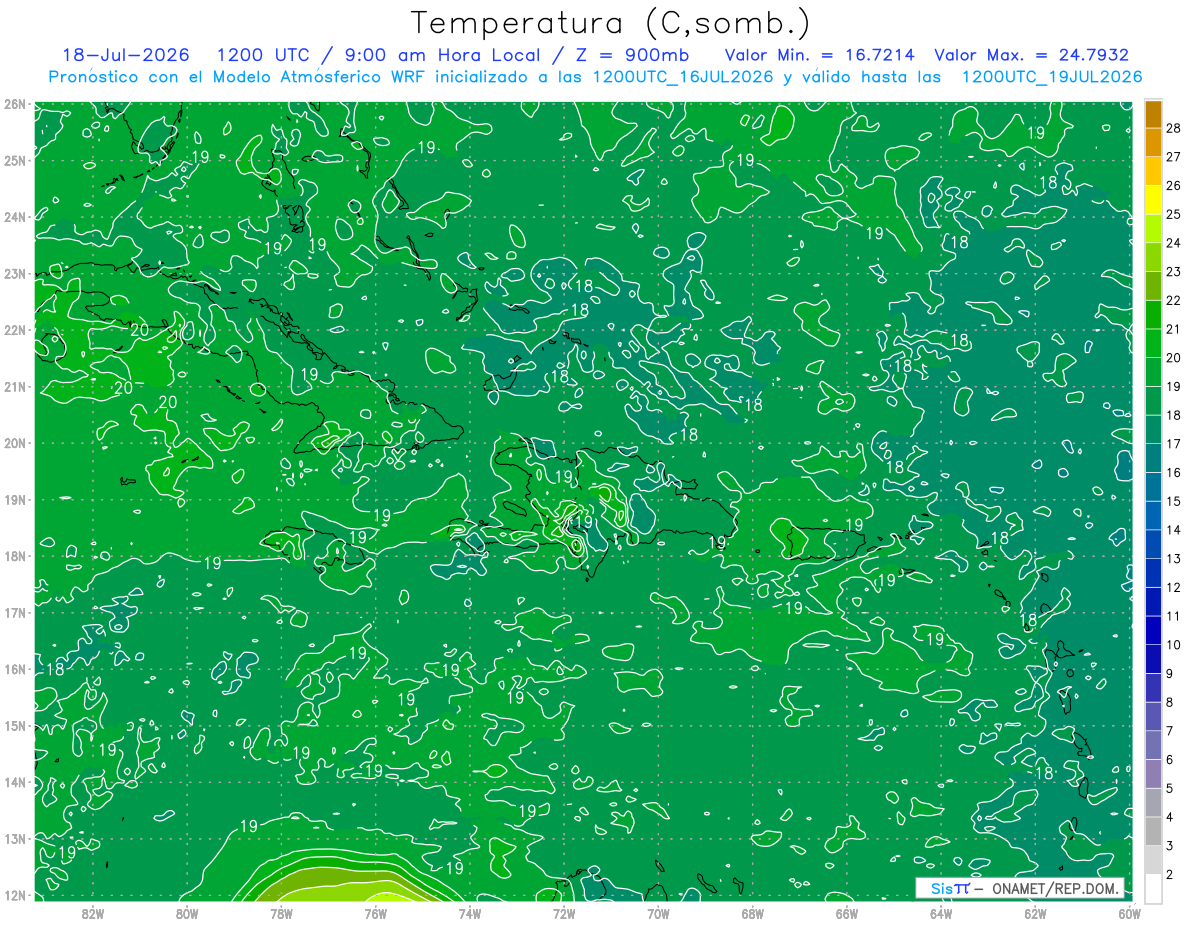
Task: Click the value 12 on the color scale
Action: 1174,587
